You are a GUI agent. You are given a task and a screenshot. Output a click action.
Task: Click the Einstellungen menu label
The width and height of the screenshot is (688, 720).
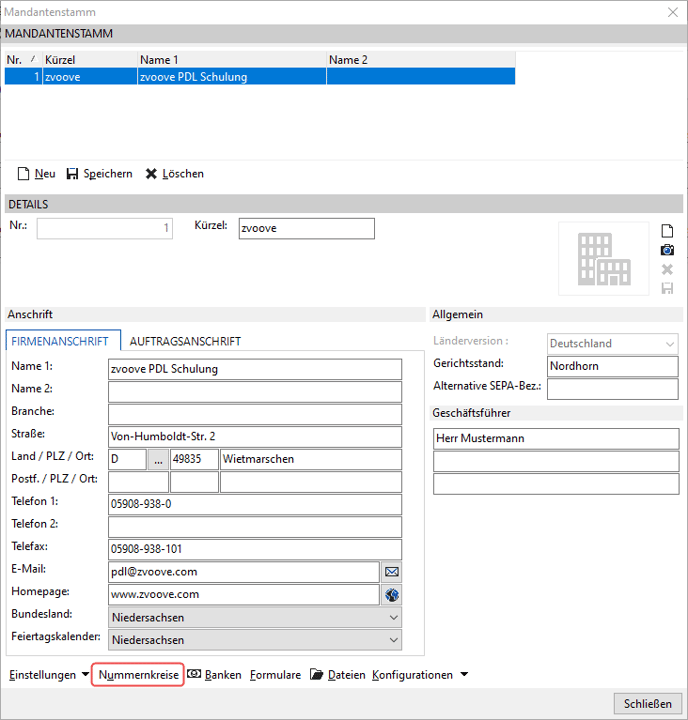pos(43,675)
